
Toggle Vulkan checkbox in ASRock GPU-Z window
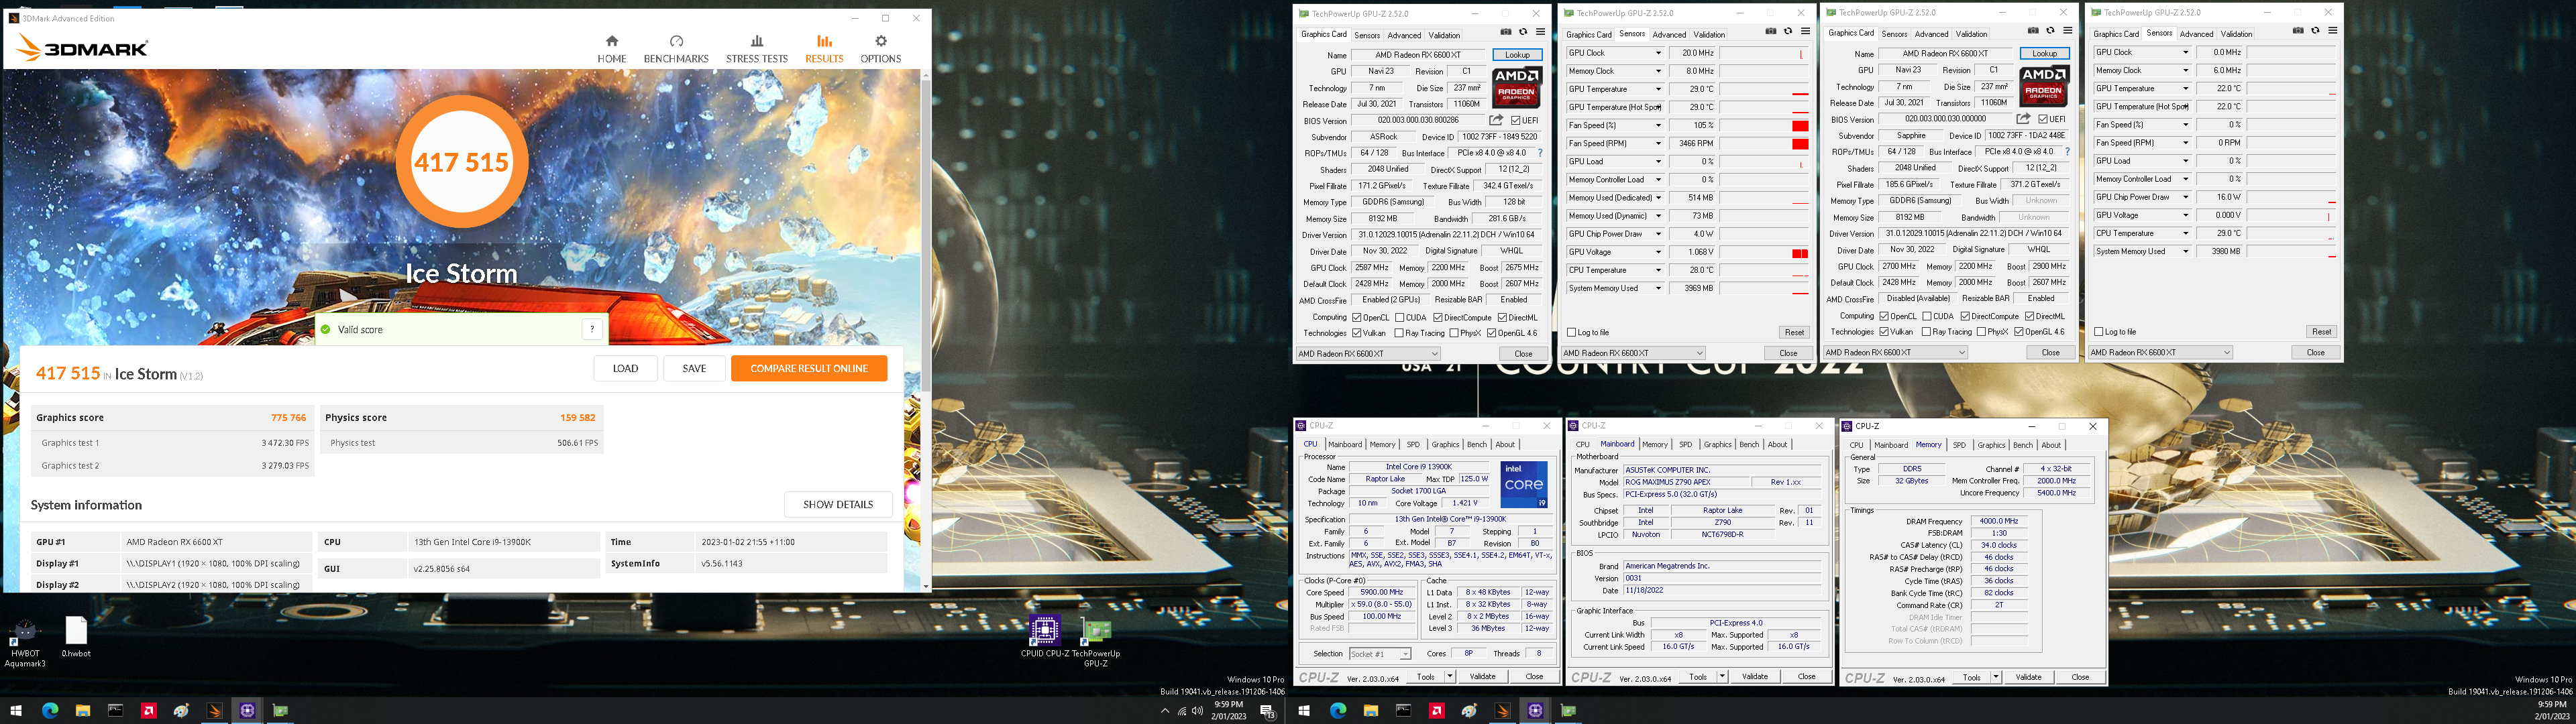point(1357,333)
